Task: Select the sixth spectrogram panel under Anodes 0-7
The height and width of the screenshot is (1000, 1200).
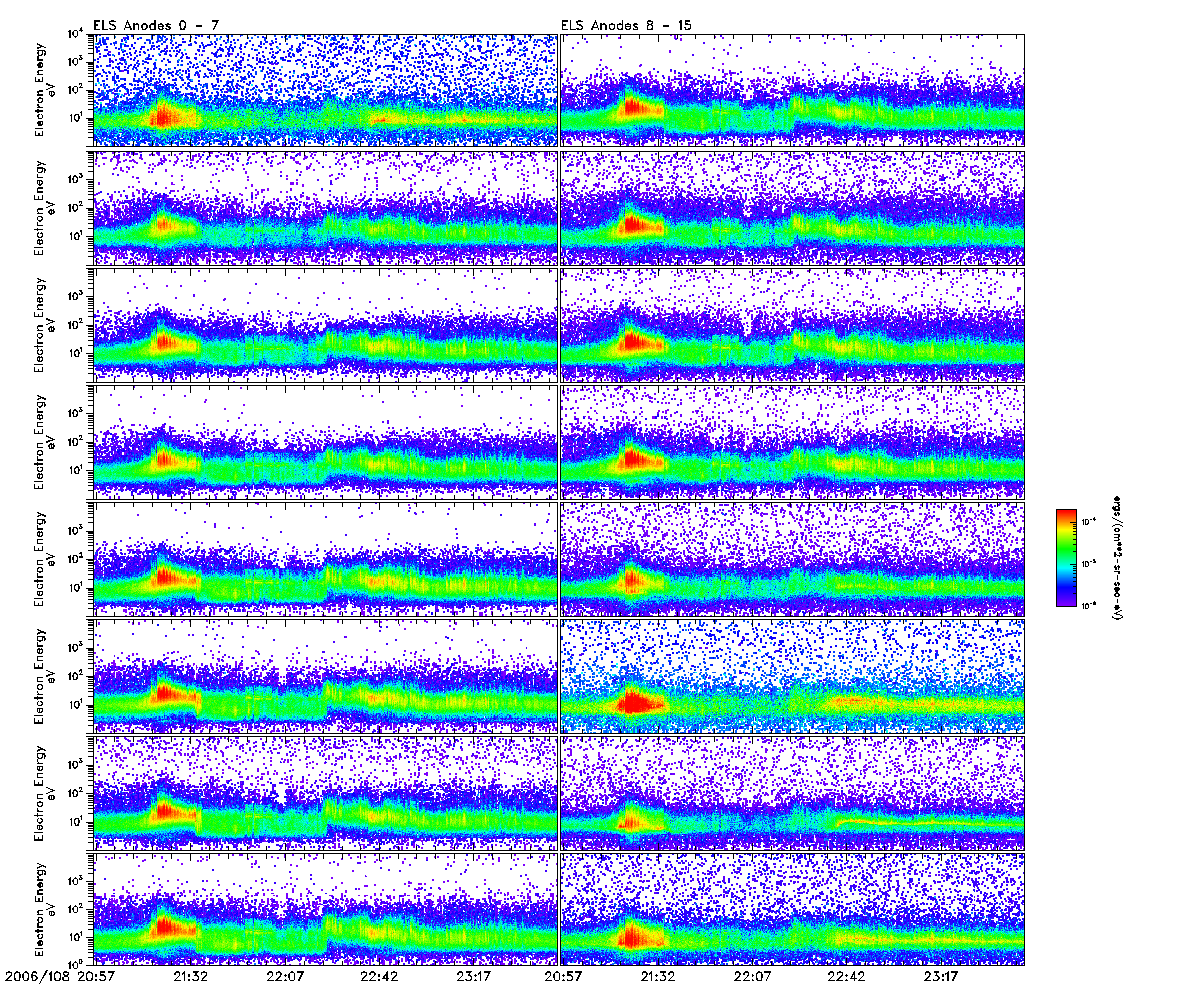Action: coord(325,675)
